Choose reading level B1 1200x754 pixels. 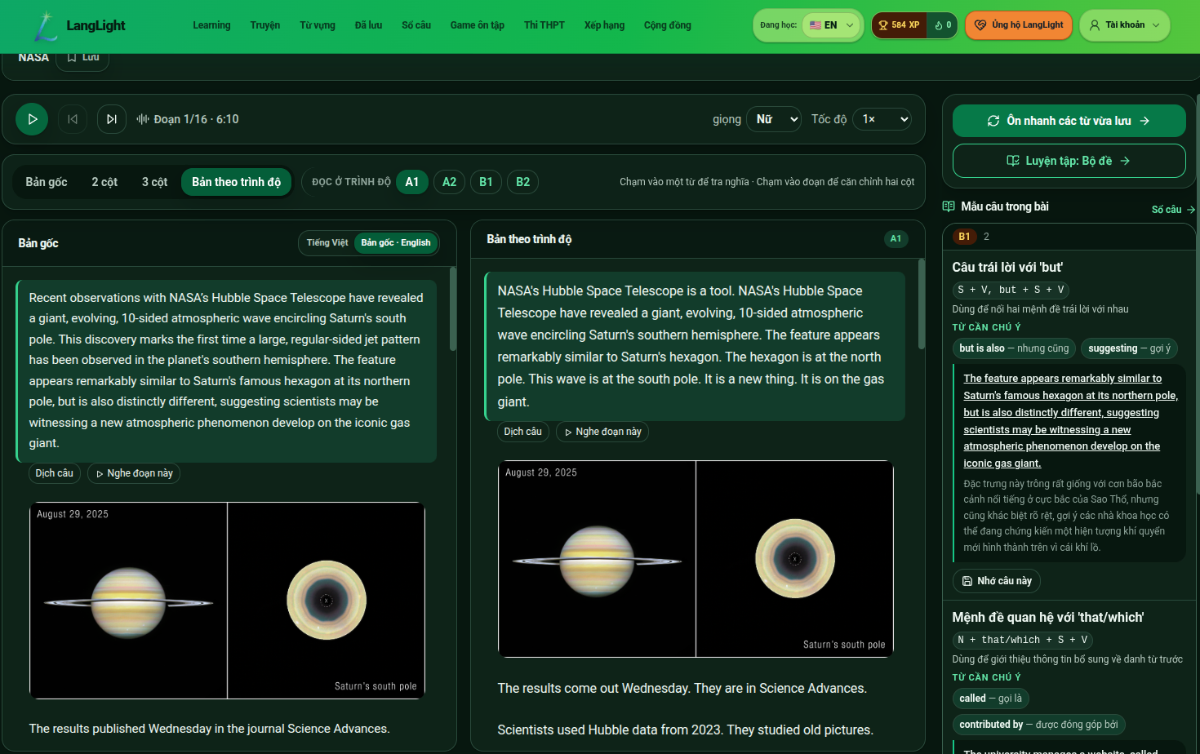click(486, 182)
